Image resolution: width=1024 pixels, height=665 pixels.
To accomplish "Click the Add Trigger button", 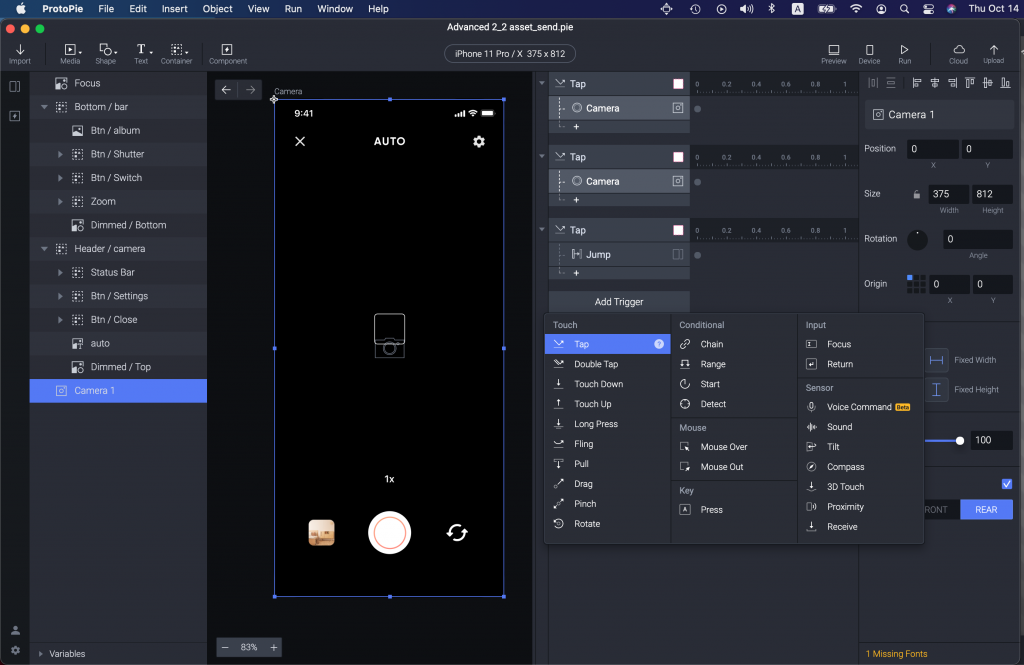I will coord(618,301).
